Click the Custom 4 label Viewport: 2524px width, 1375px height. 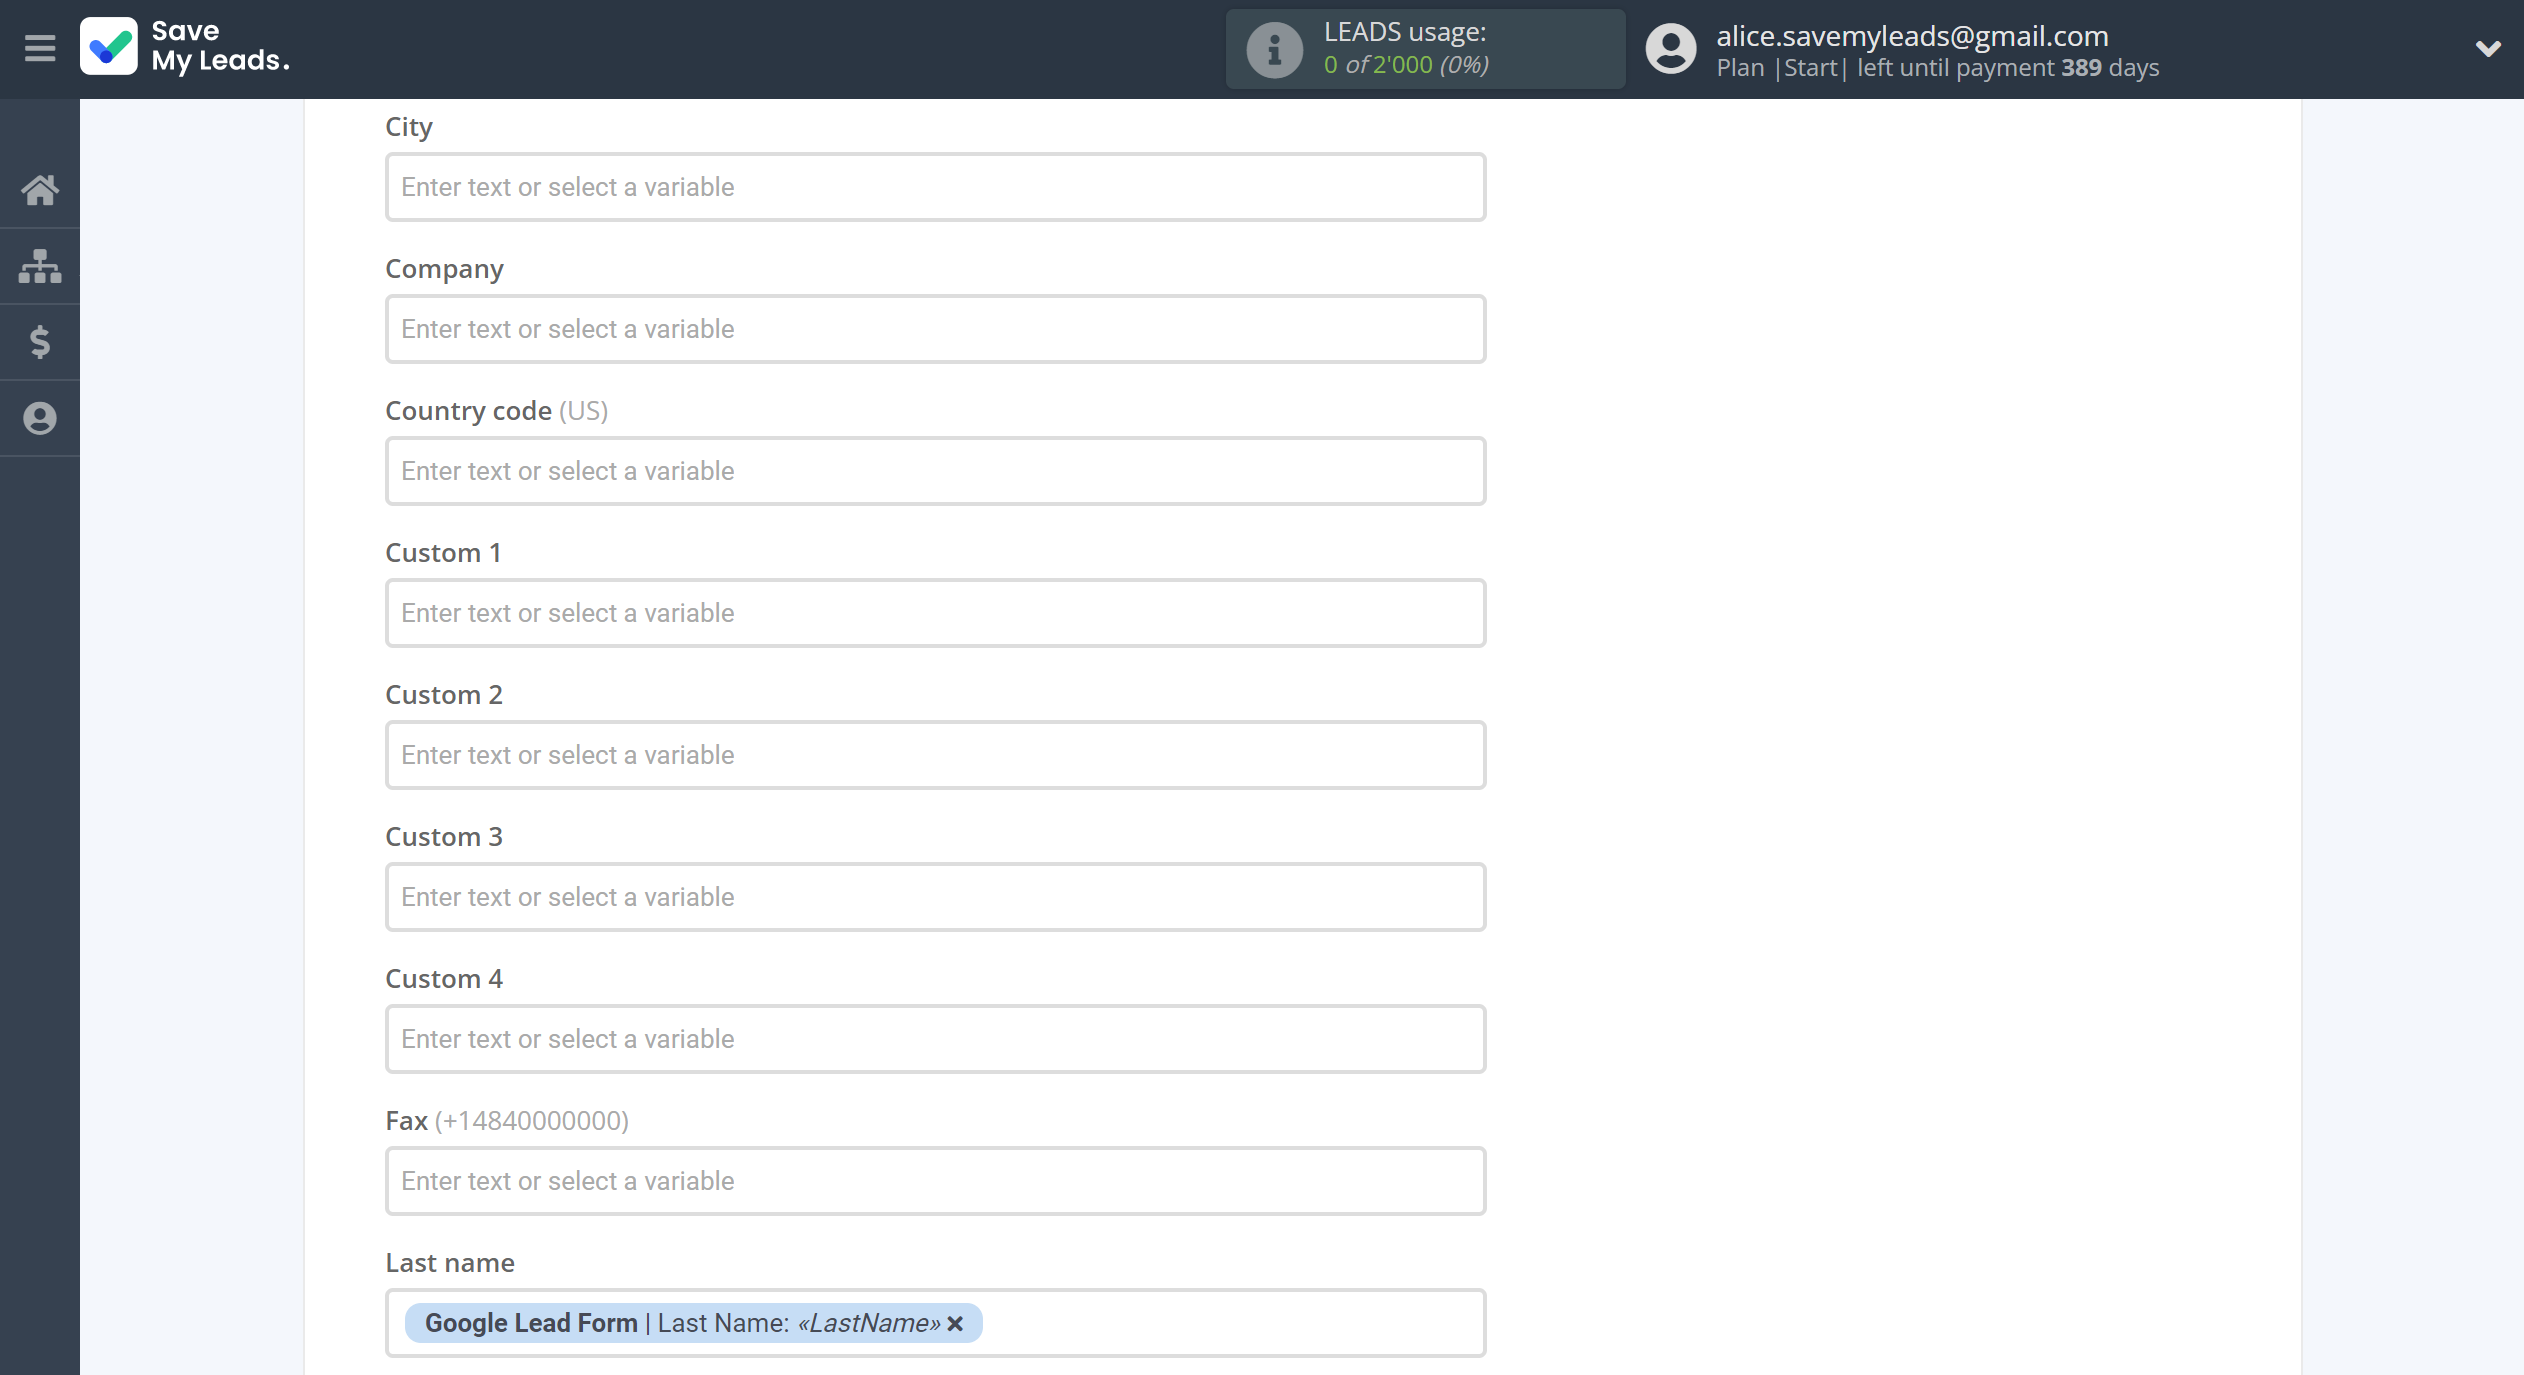point(444,979)
